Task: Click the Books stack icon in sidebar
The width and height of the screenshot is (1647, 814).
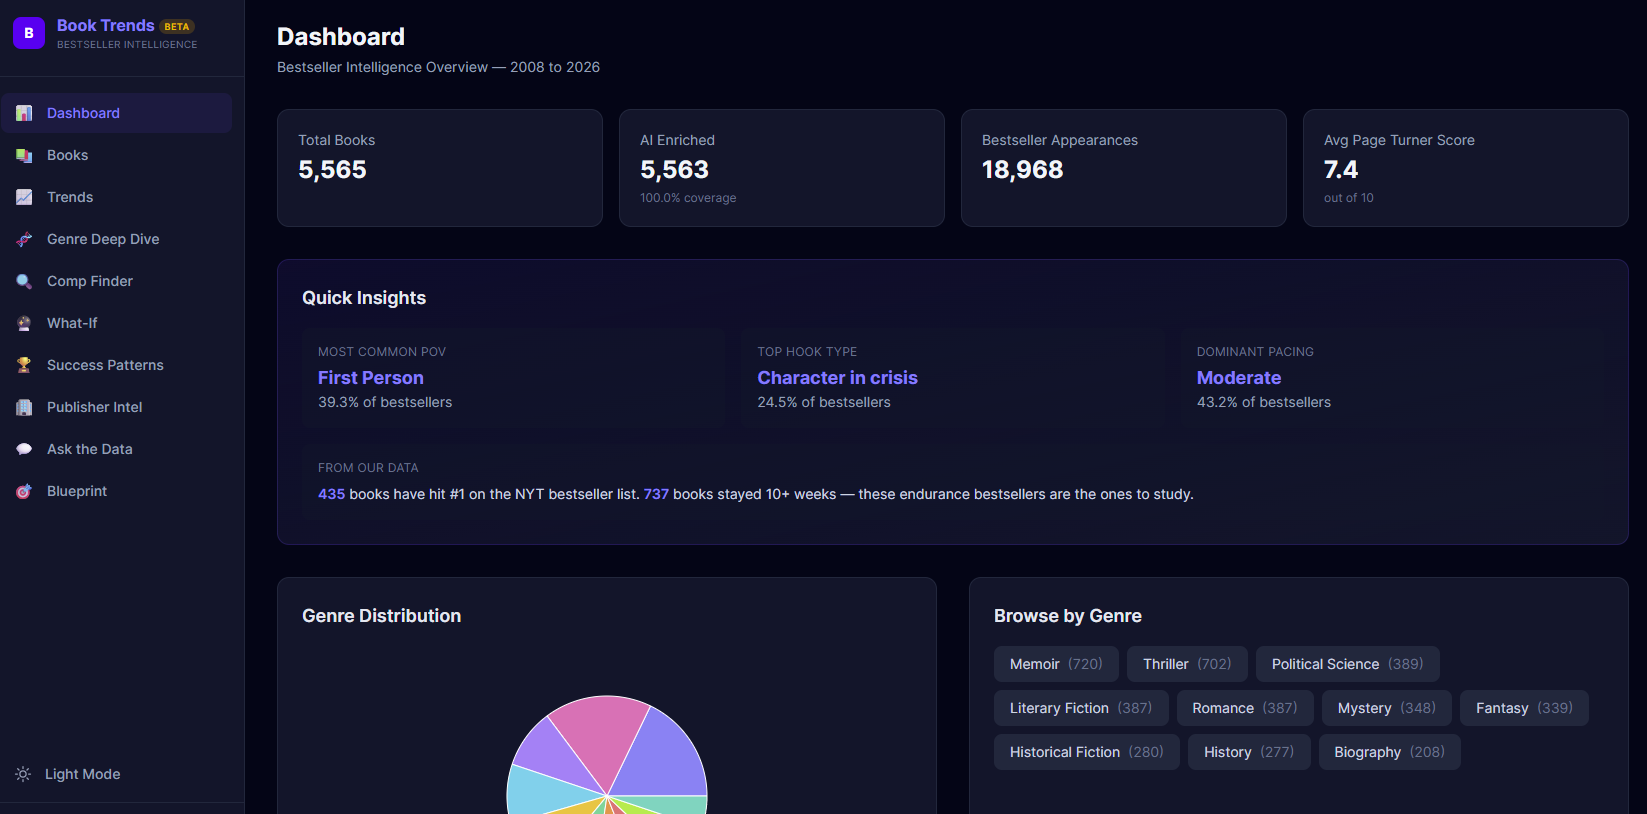Action: pos(24,155)
